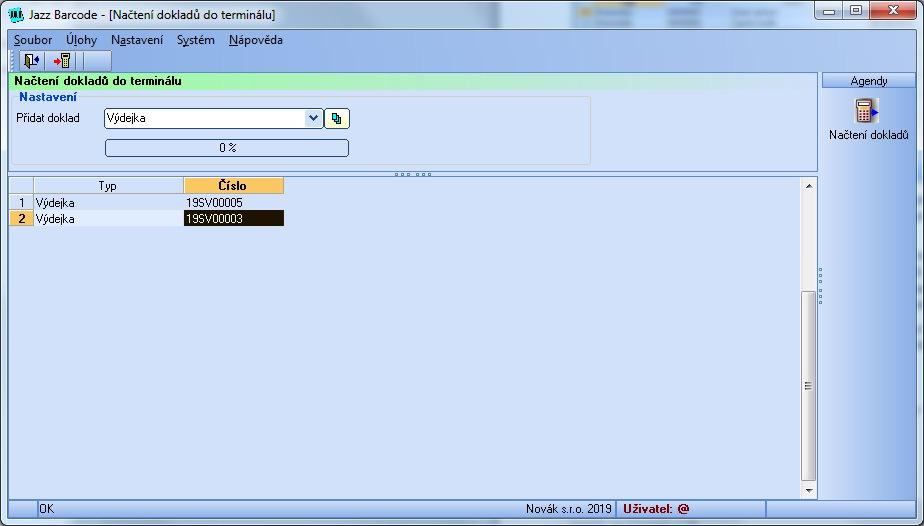Click the horizontal splitter grip above table

point(413,174)
